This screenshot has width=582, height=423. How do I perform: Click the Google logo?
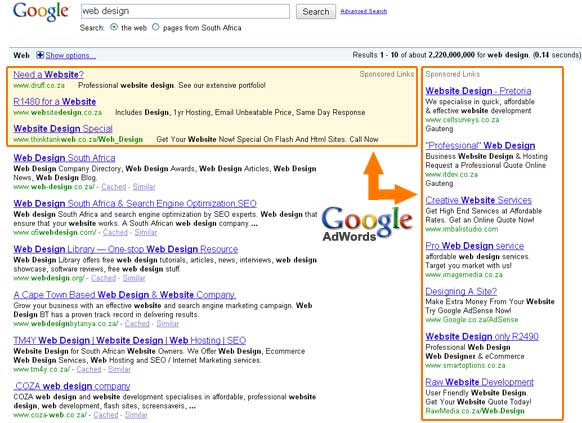[40, 12]
